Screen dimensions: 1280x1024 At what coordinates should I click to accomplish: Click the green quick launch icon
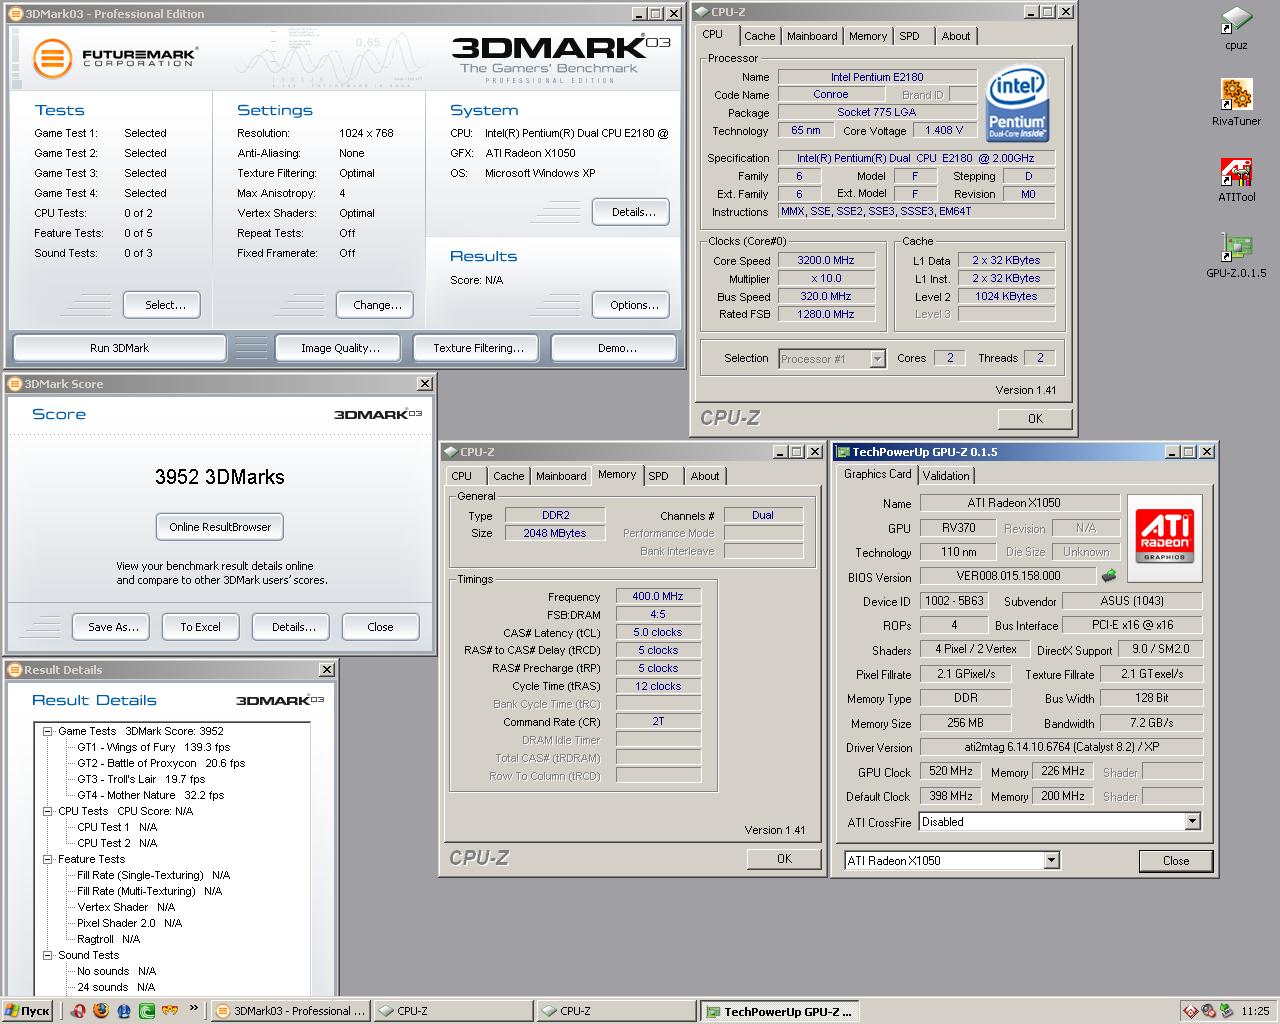pyautogui.click(x=147, y=1011)
